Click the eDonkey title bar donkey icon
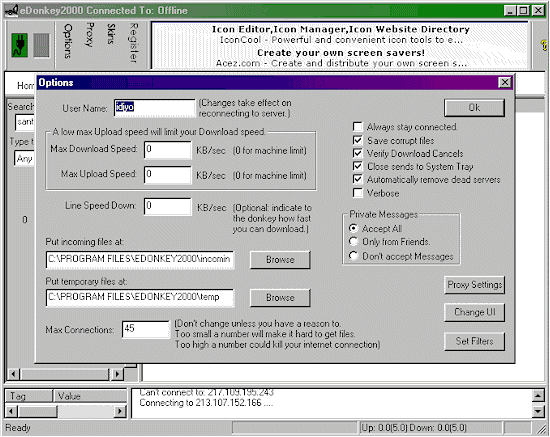This screenshot has height=437, width=550. pos(12,10)
